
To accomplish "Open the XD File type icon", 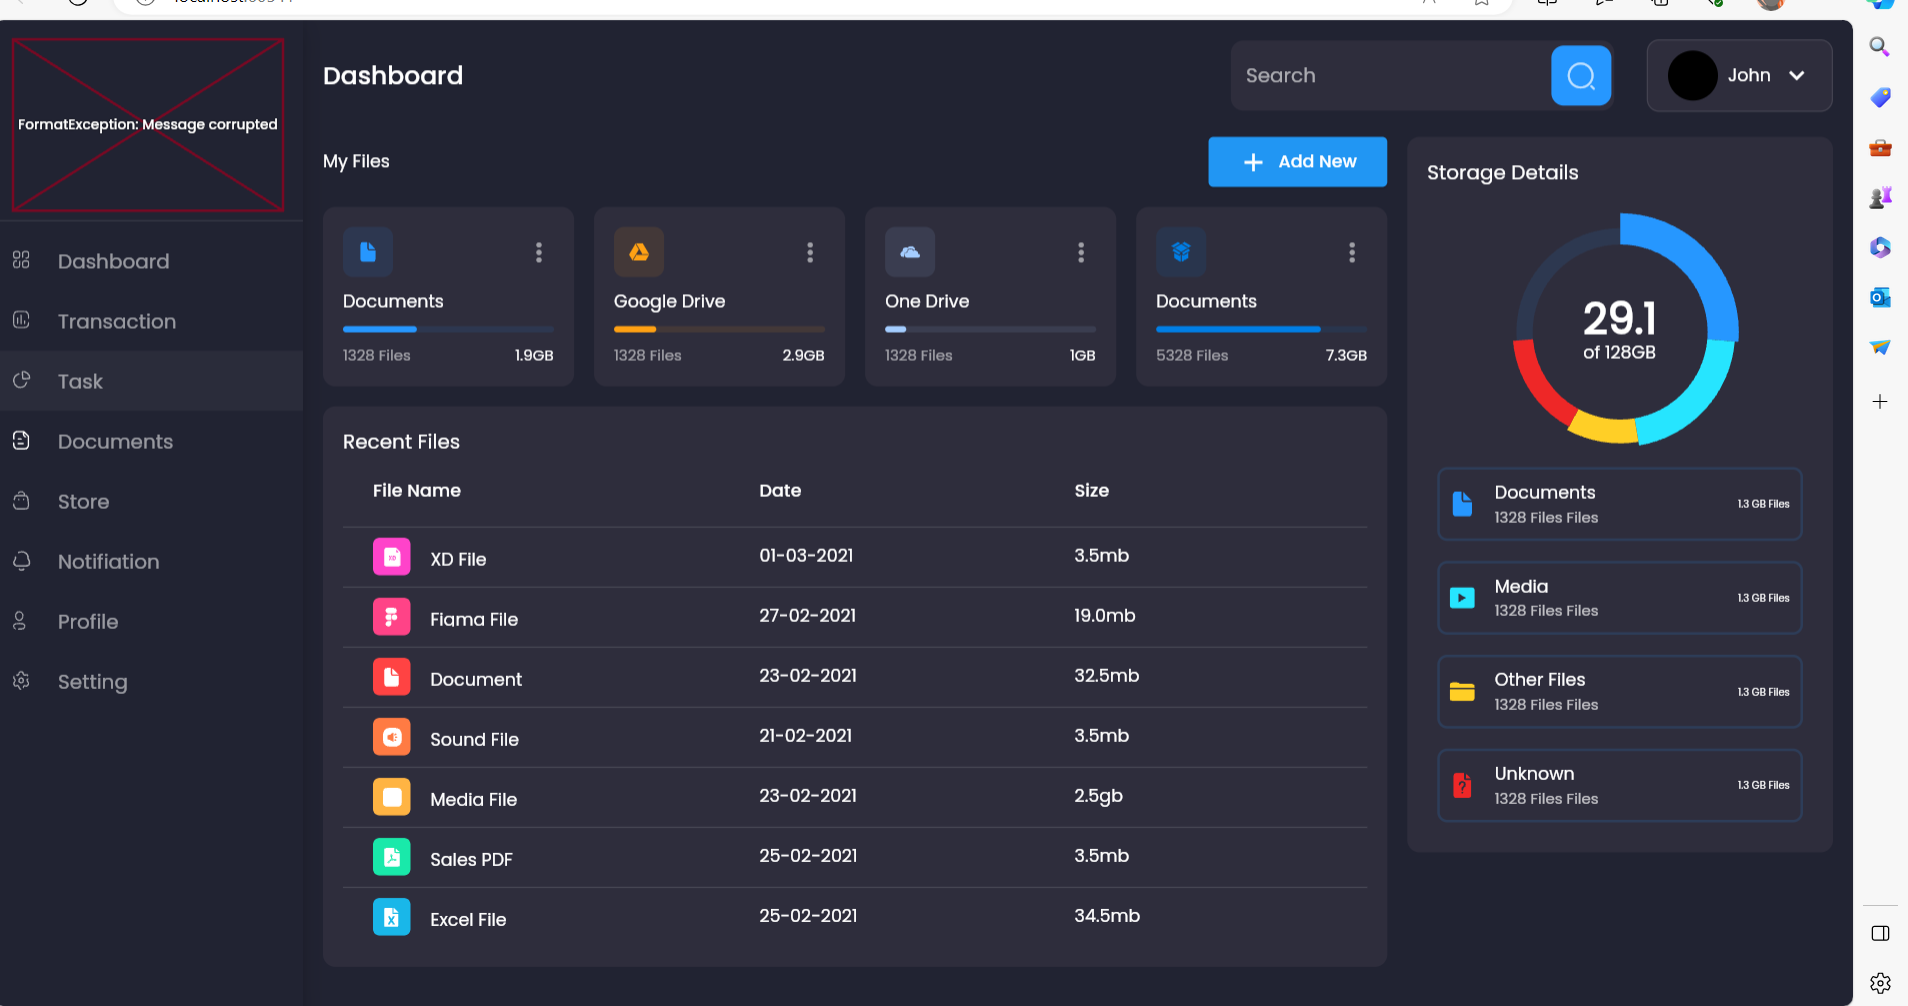I will point(391,557).
